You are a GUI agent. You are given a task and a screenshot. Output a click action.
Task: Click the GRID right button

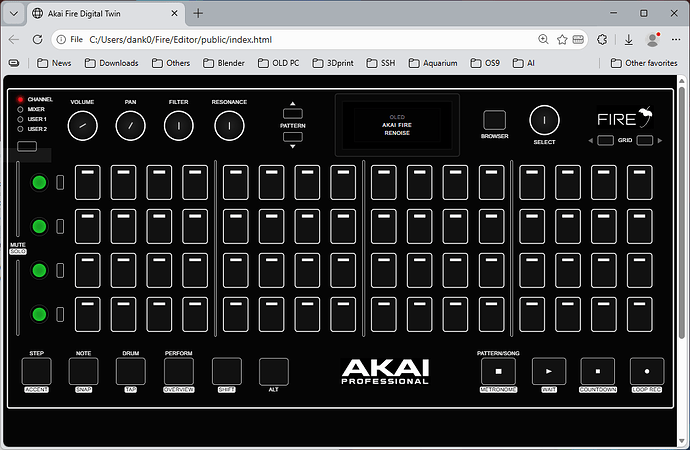pyautogui.click(x=645, y=141)
